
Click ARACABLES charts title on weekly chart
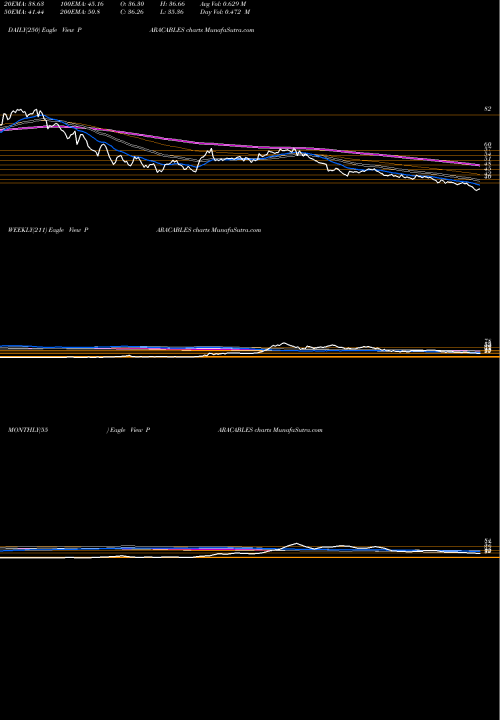pyautogui.click(x=208, y=230)
